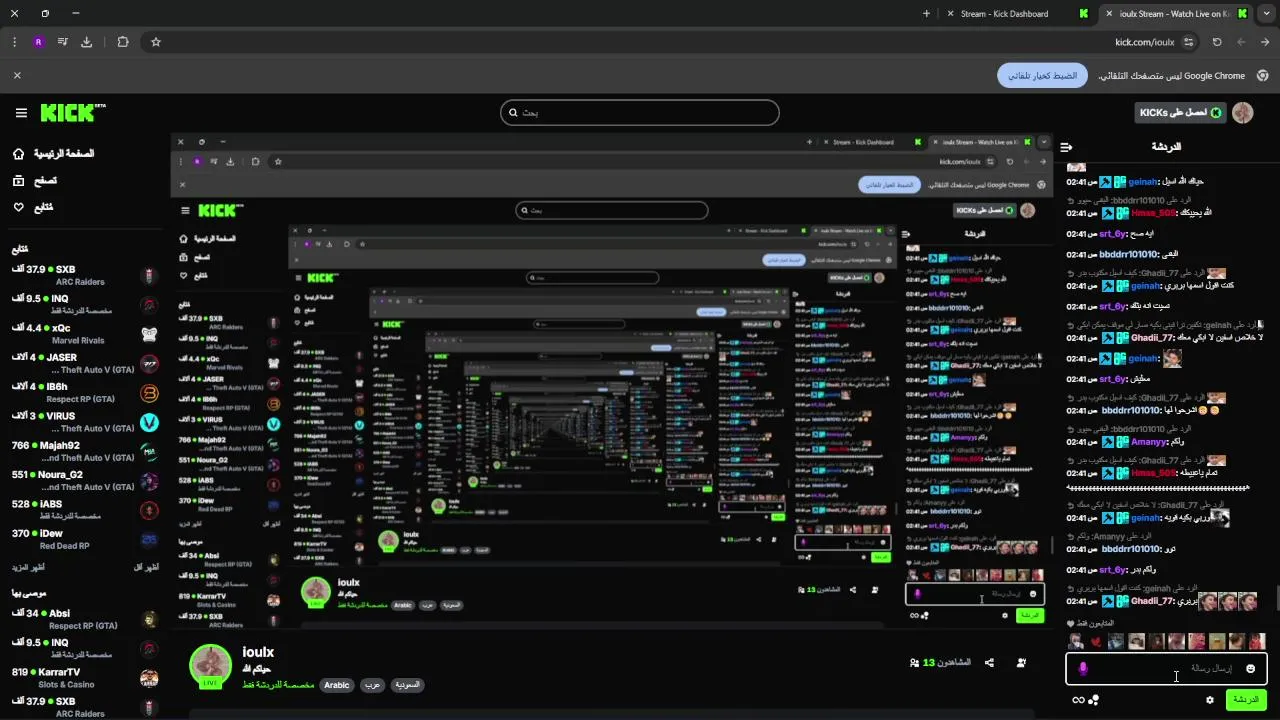Screen dimensions: 1280x720
Task: Click the Arabic tag under the large ioulx name
Action: point(337,685)
